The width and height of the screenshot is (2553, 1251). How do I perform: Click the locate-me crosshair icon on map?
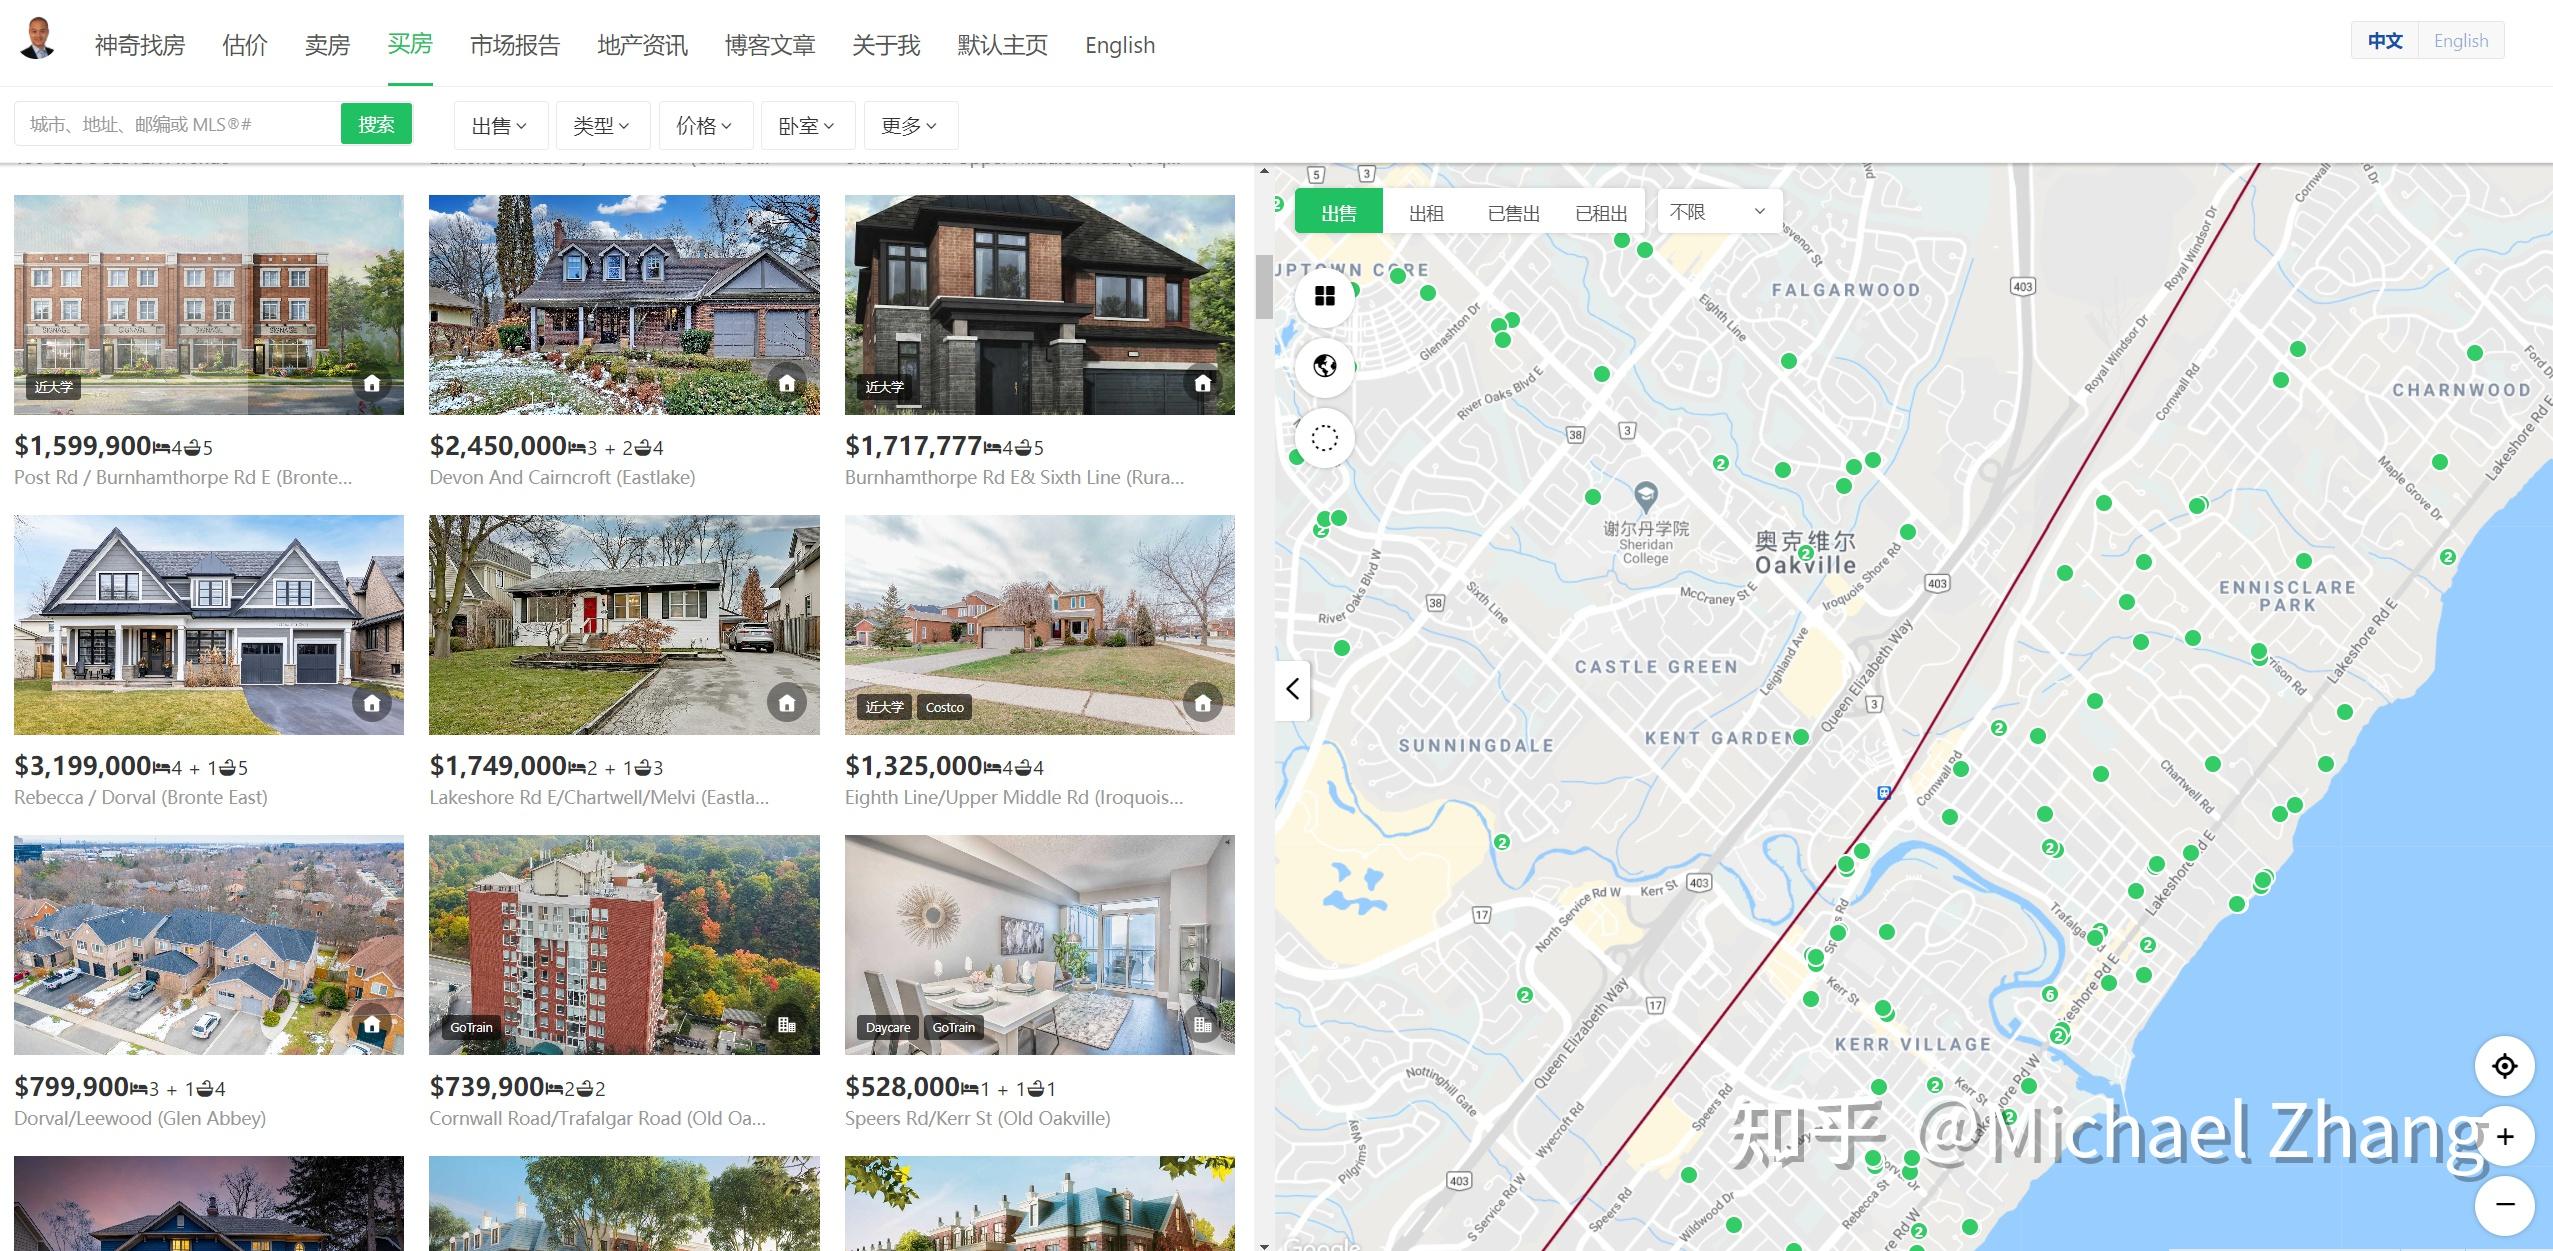(x=2504, y=1066)
